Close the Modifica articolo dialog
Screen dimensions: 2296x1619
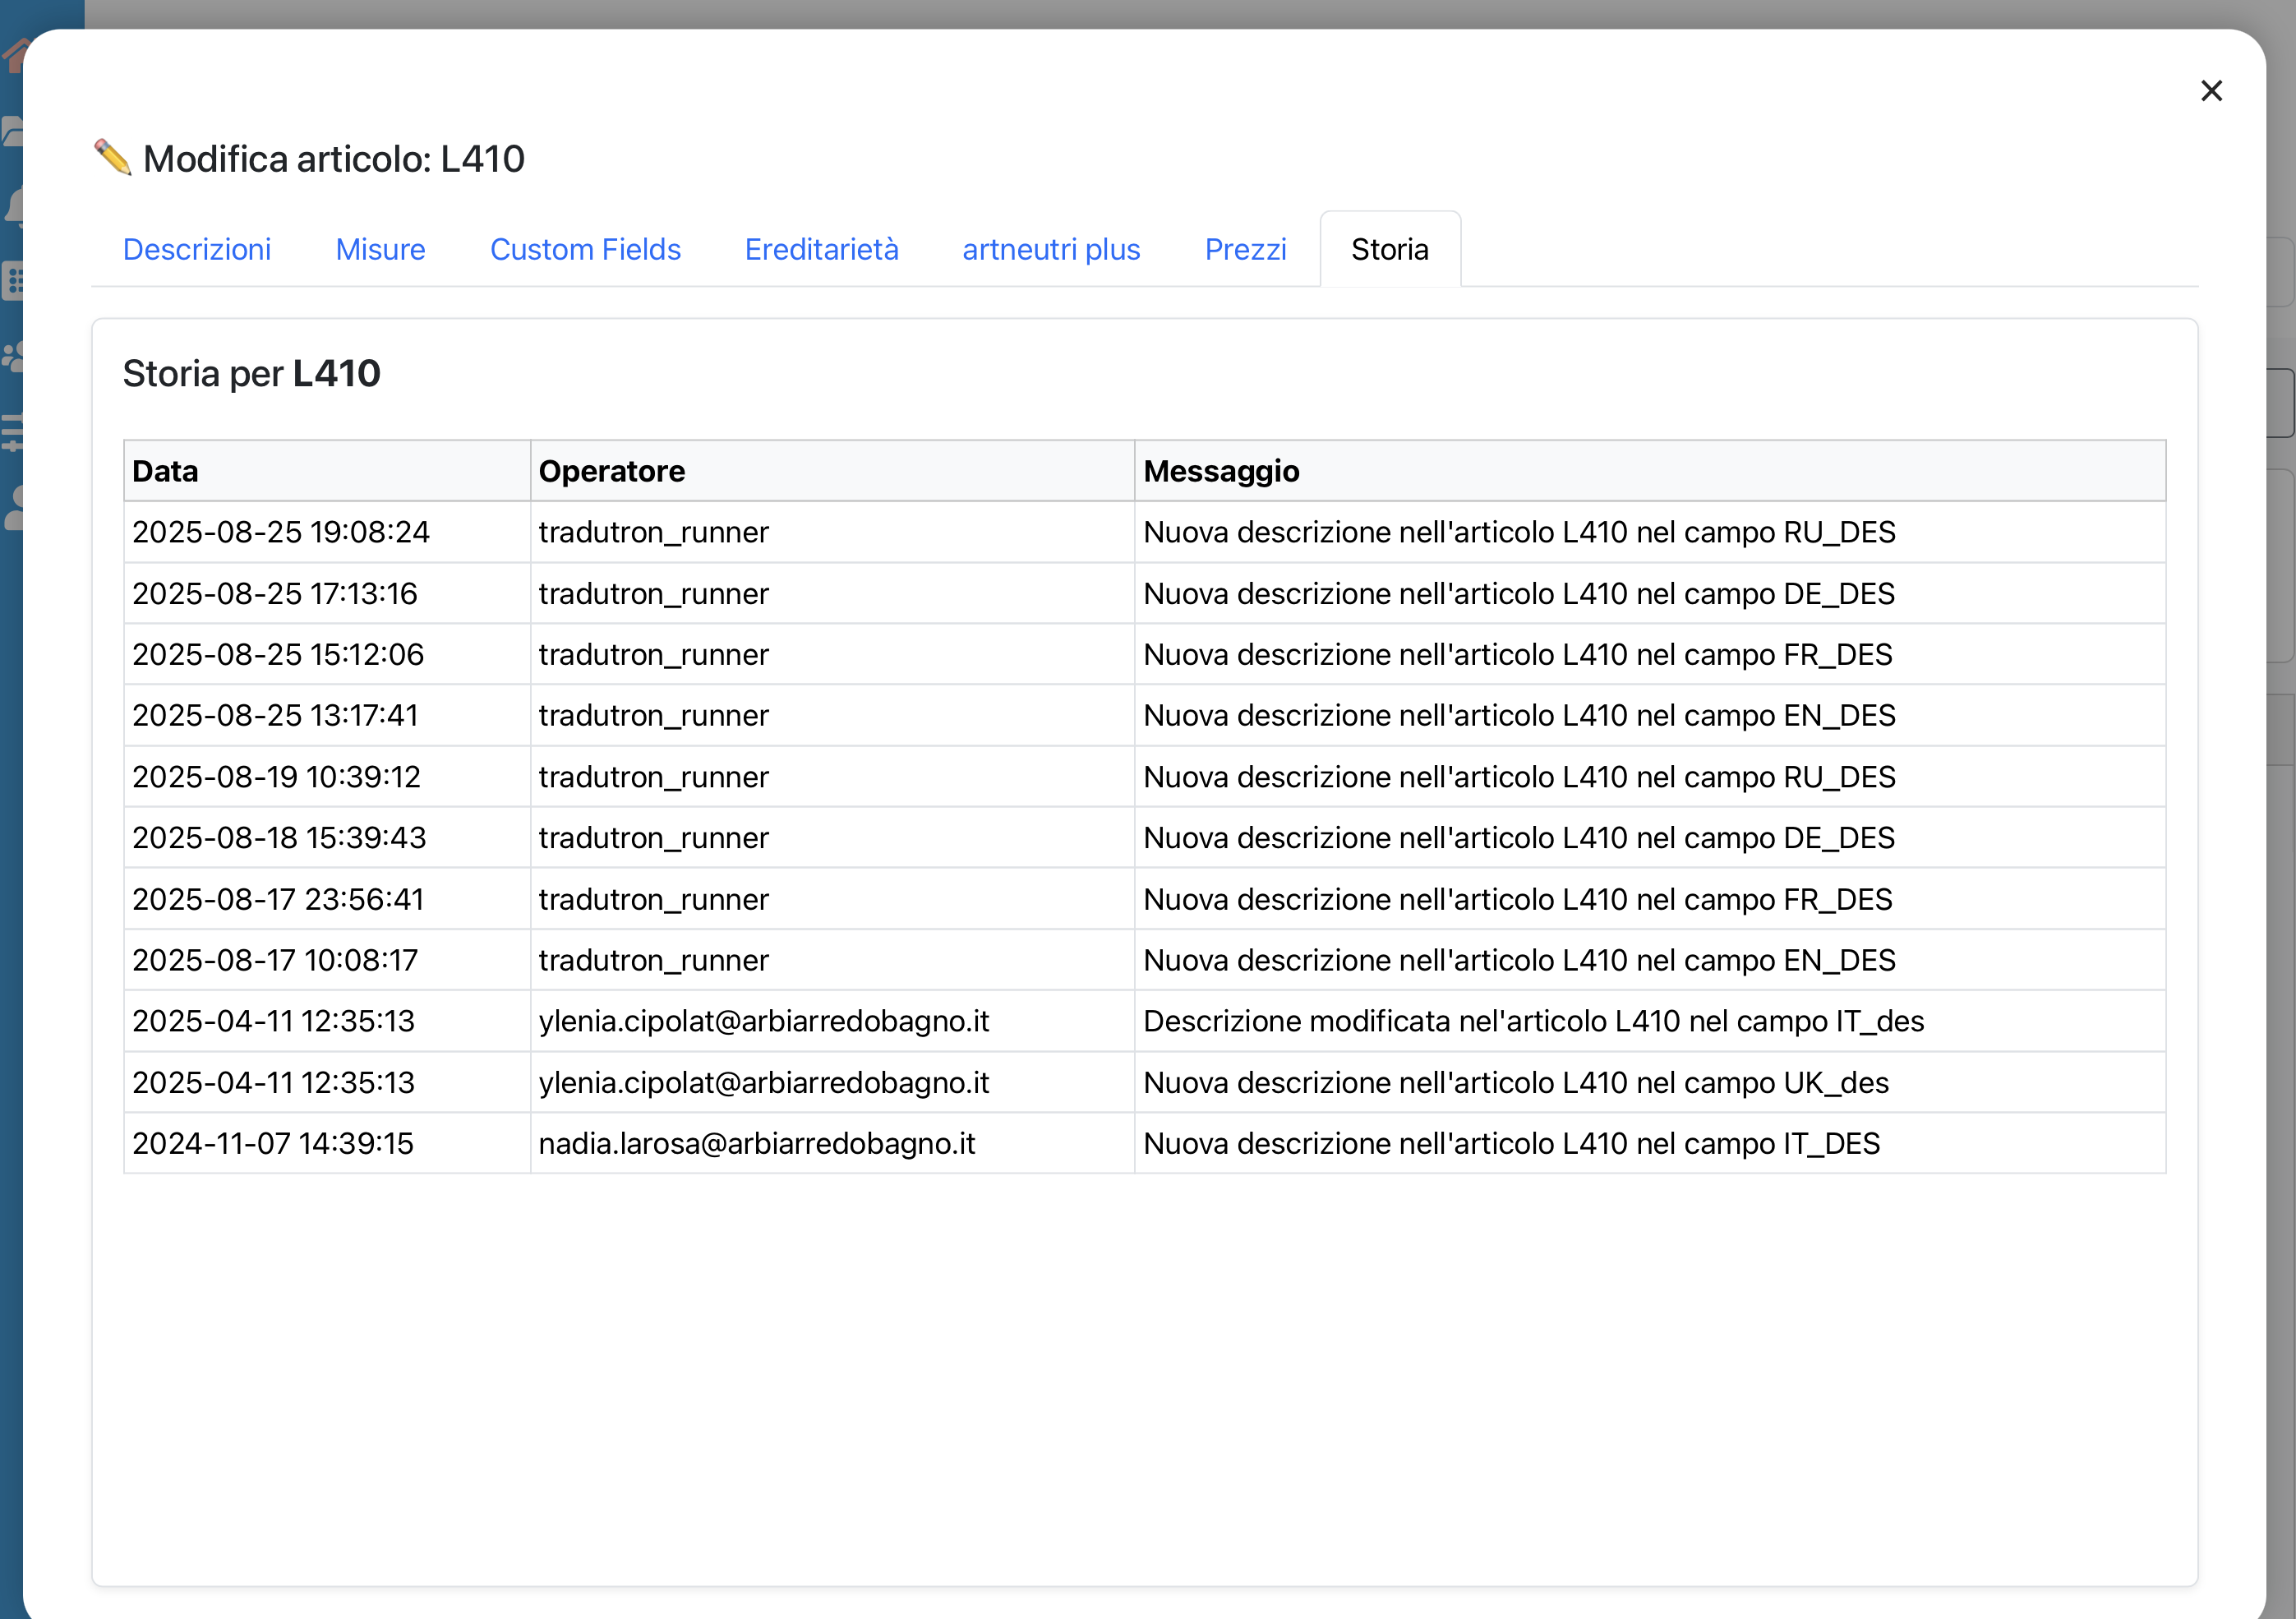point(2211,91)
